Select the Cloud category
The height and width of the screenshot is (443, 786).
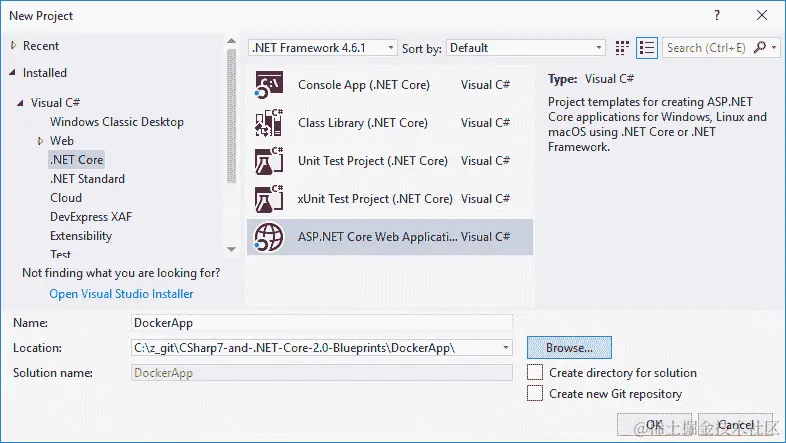tap(66, 198)
